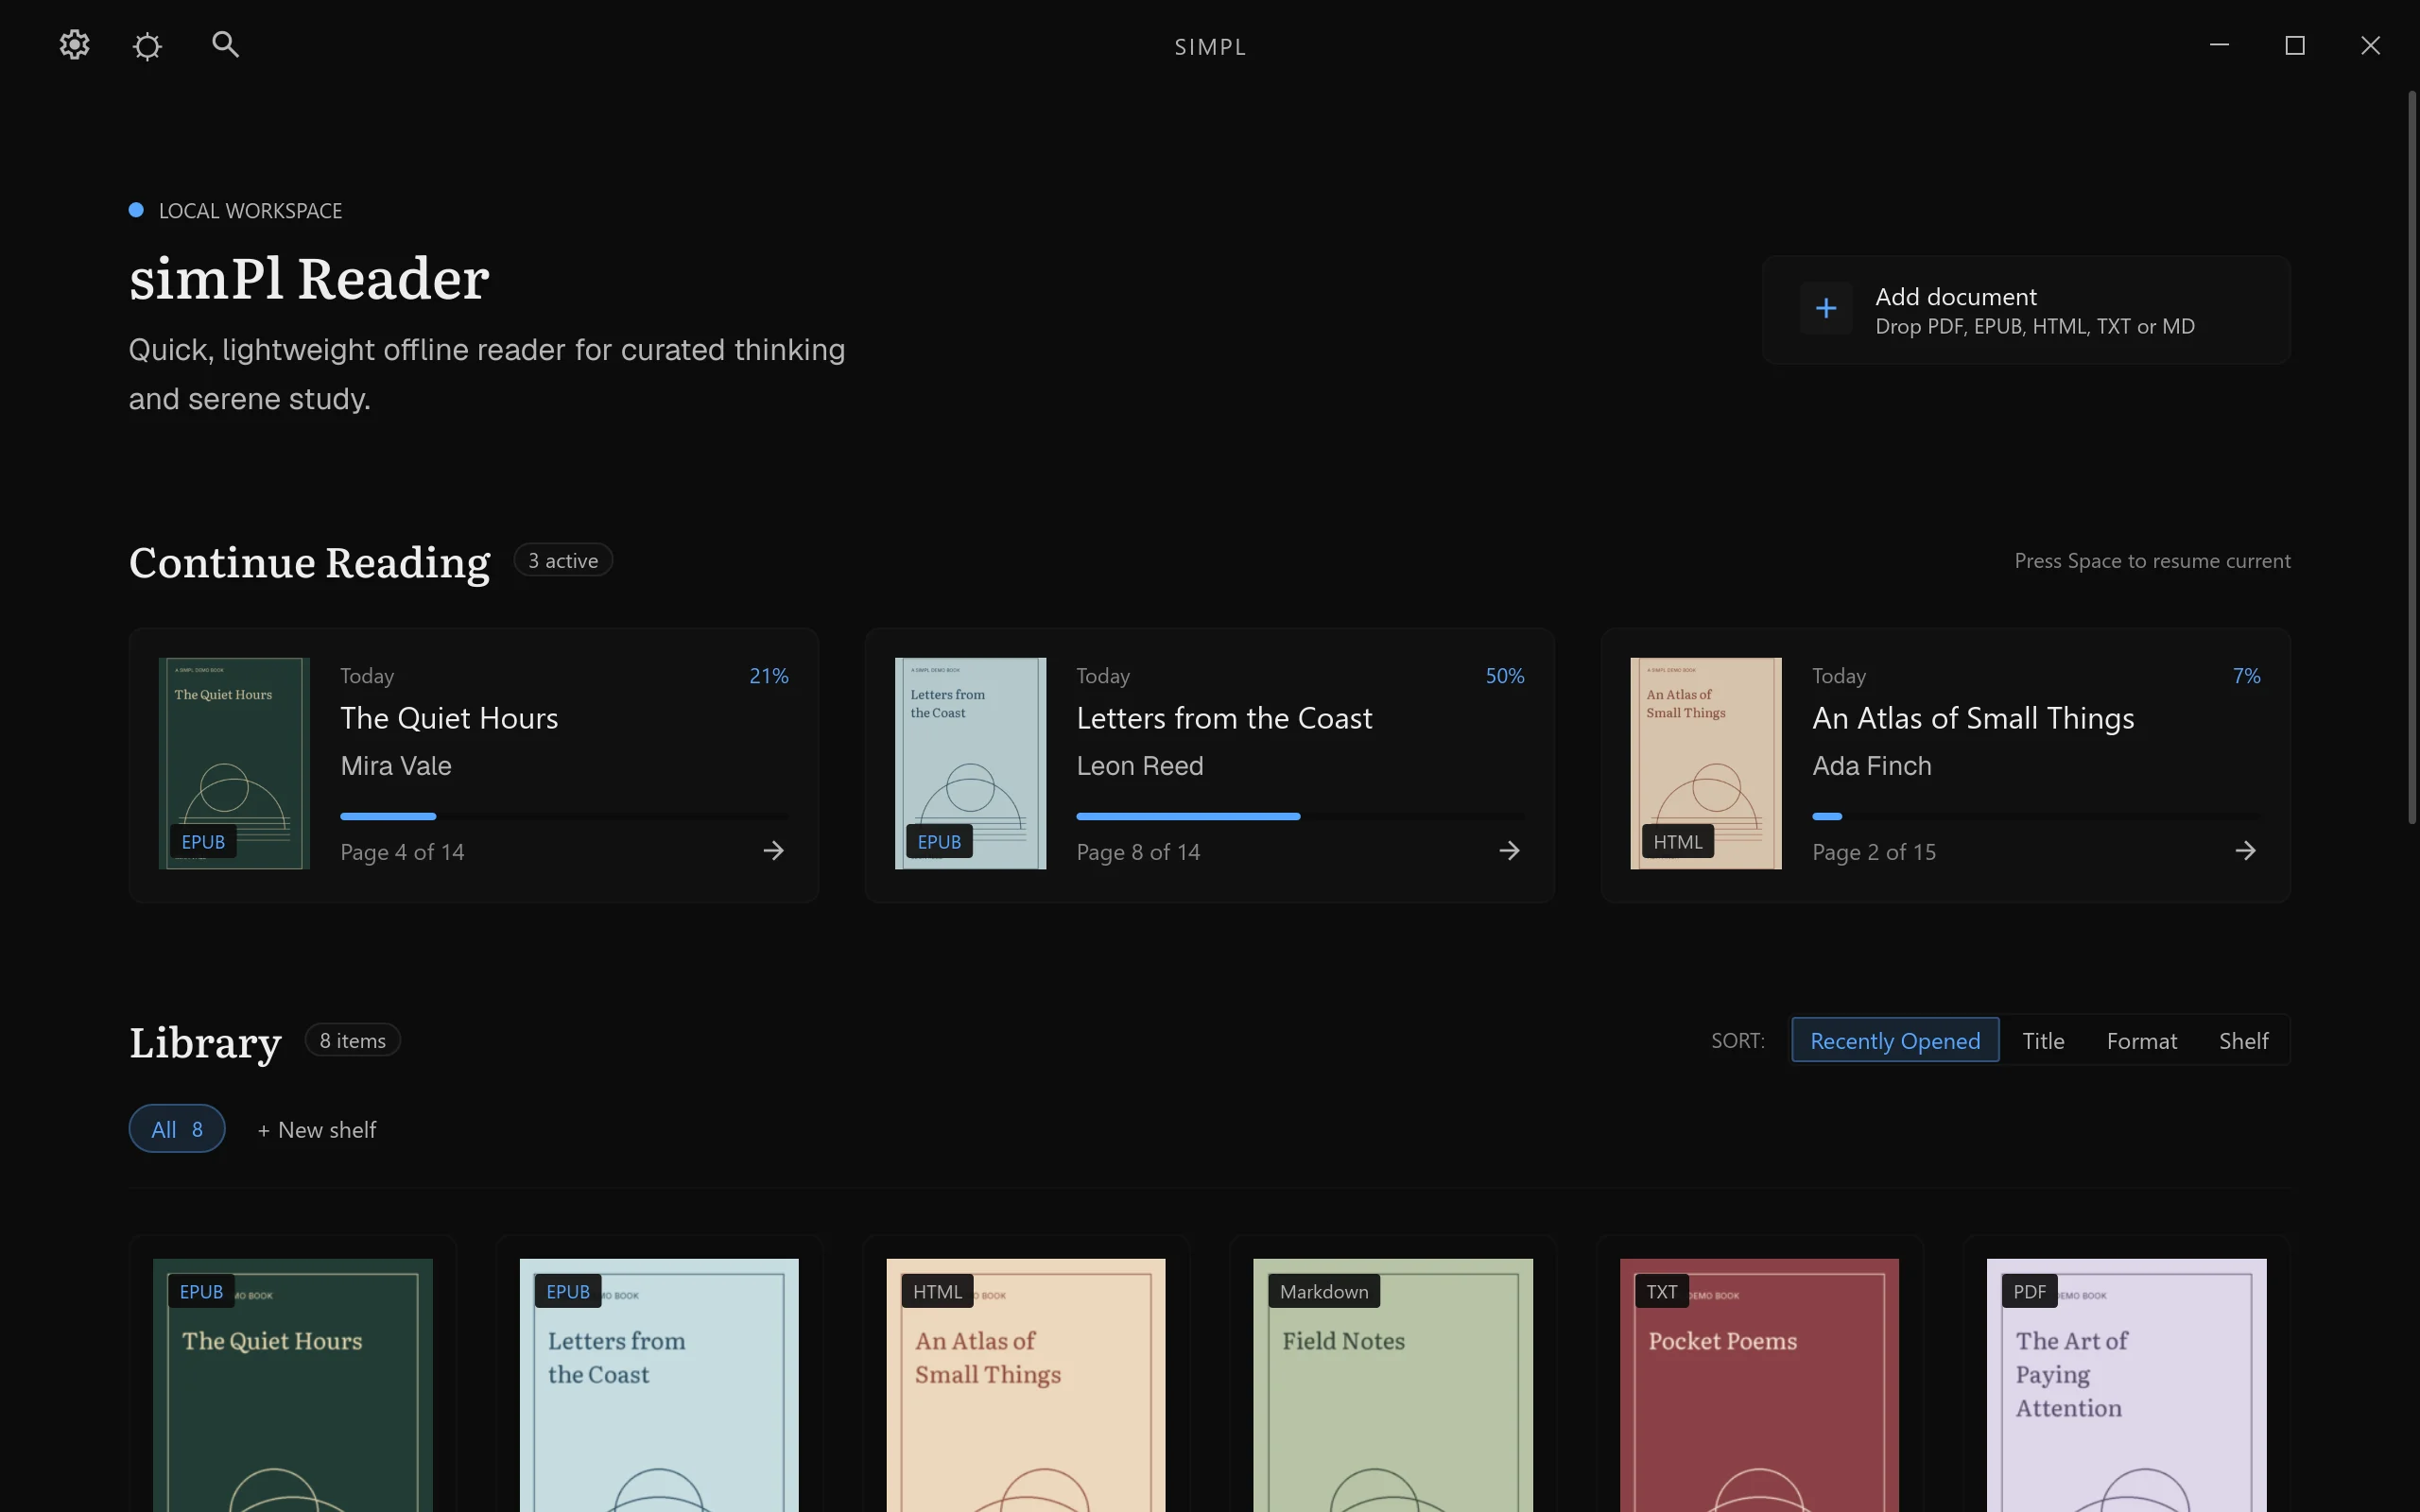Open Field Notes library cover
The height and width of the screenshot is (1512, 2420).
tap(1392, 1385)
